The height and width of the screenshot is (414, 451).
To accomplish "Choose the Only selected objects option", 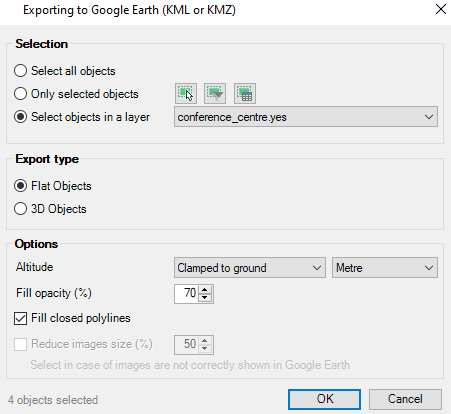I will (21, 94).
